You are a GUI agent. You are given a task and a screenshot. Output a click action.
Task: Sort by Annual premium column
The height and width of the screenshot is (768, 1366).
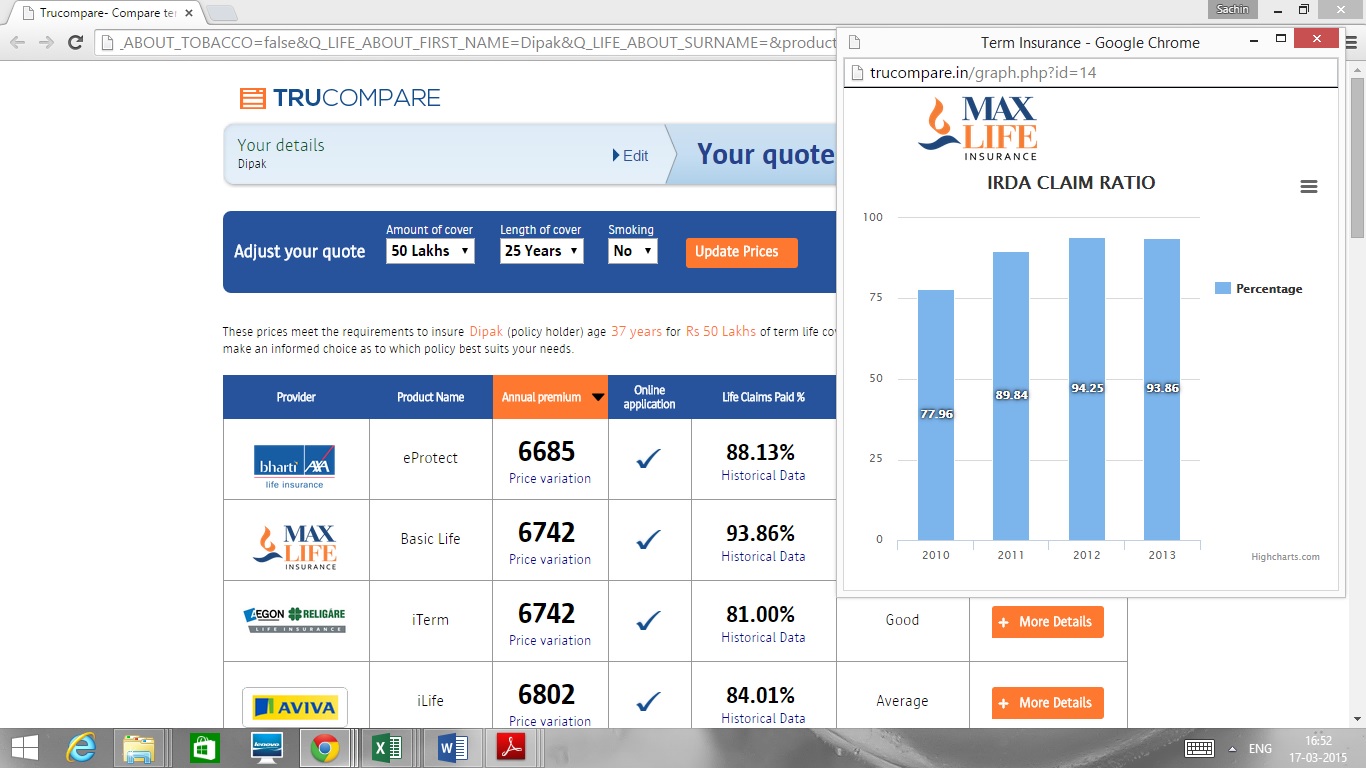(550, 397)
